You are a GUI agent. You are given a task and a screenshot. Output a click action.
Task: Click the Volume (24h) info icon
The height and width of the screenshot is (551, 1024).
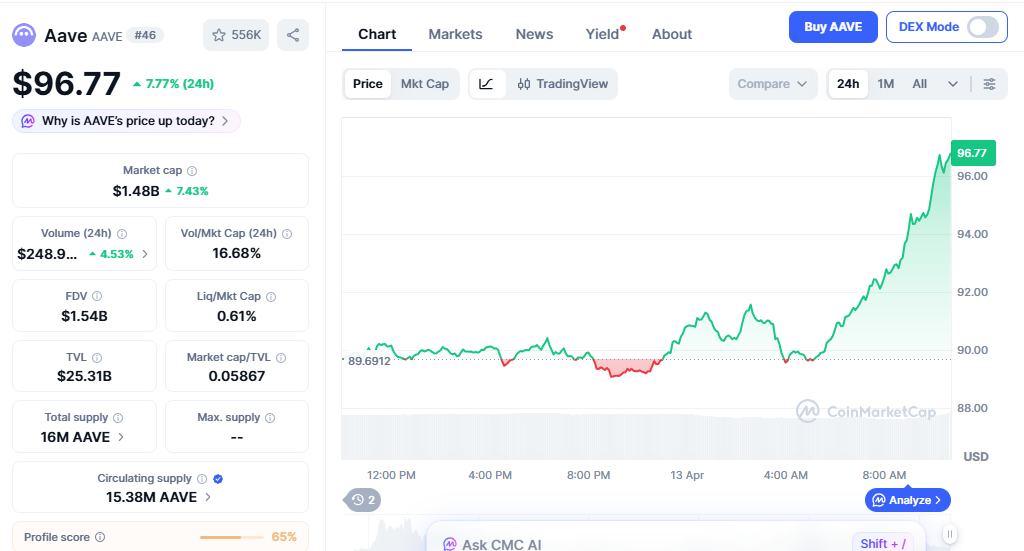tap(122, 234)
